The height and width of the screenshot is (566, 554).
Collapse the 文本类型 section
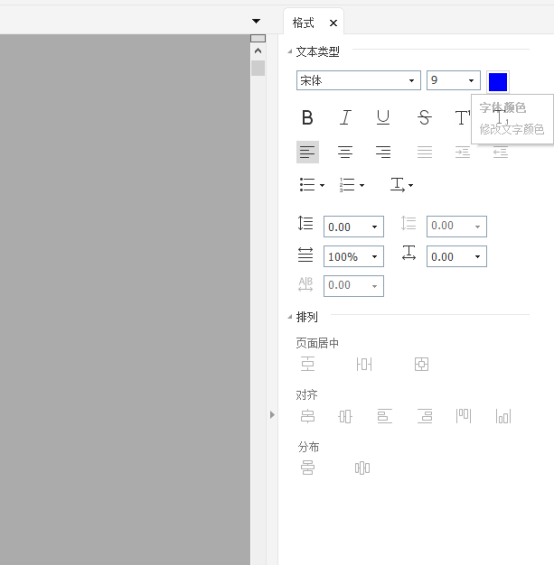(x=289, y=52)
